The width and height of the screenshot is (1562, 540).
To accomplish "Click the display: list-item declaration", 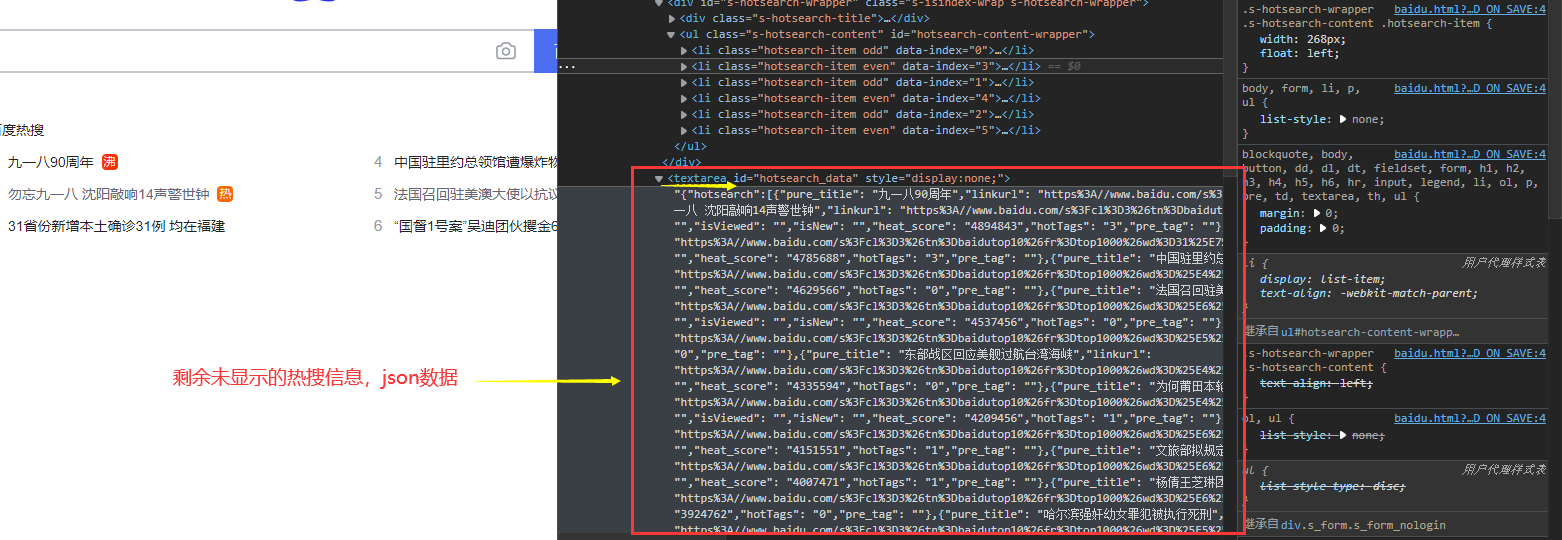I will [1324, 279].
